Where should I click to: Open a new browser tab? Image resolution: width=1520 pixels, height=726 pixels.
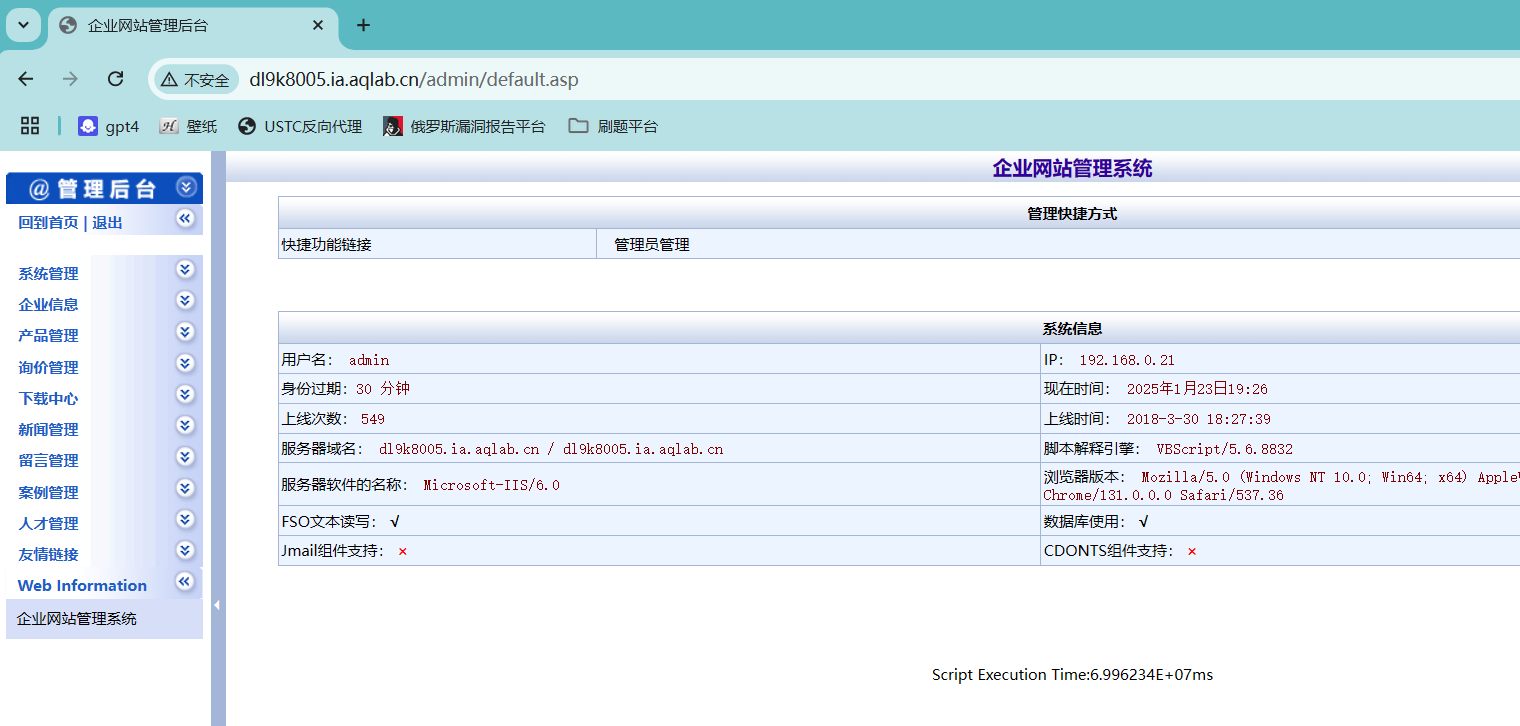(363, 25)
